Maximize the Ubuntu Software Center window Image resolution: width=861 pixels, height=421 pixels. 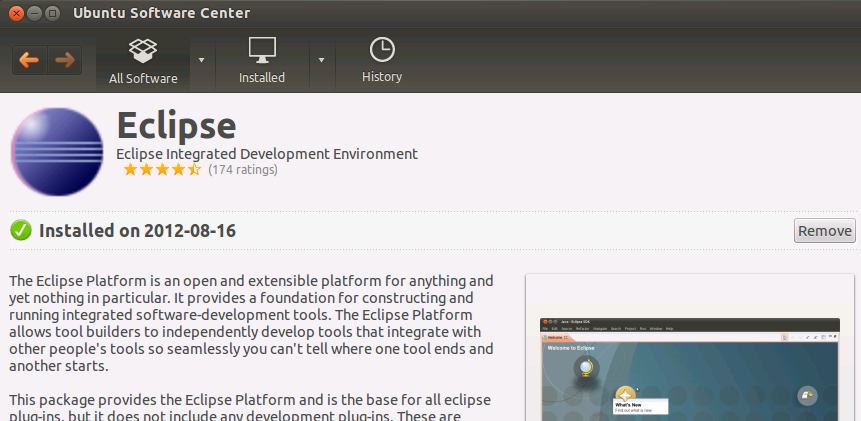point(52,13)
